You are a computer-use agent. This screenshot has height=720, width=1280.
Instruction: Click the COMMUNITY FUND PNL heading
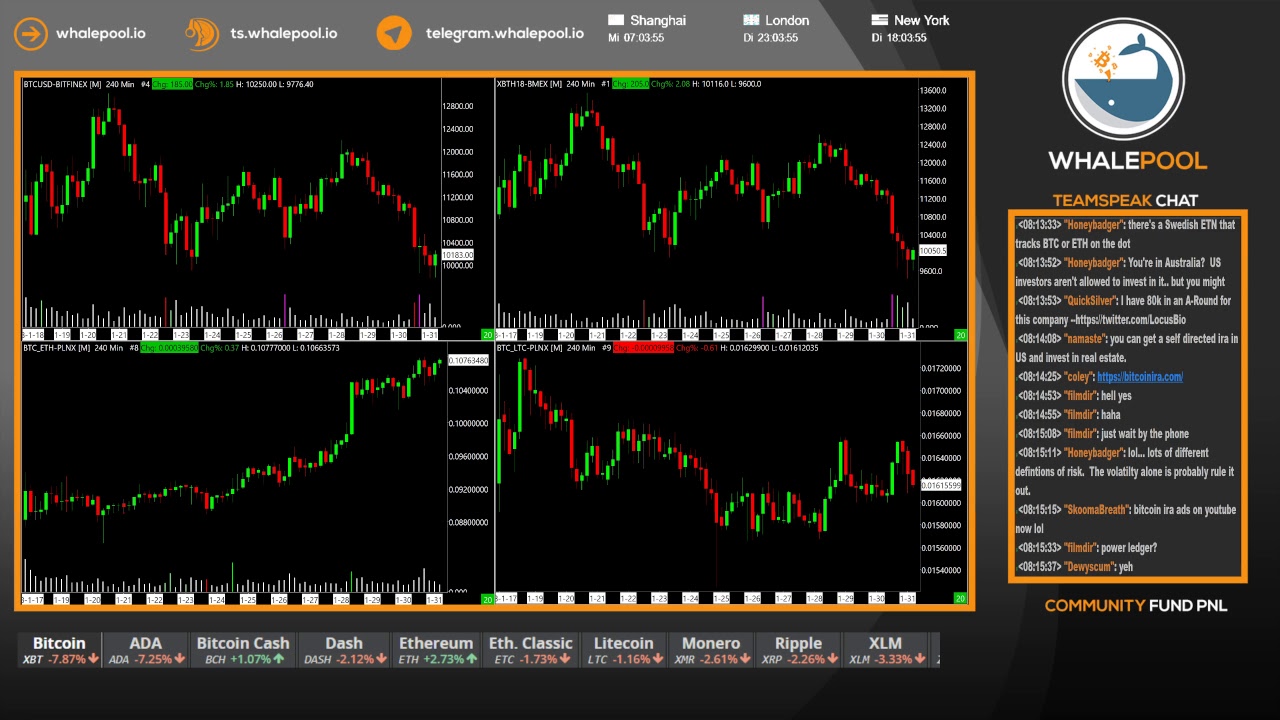[x=1136, y=605]
